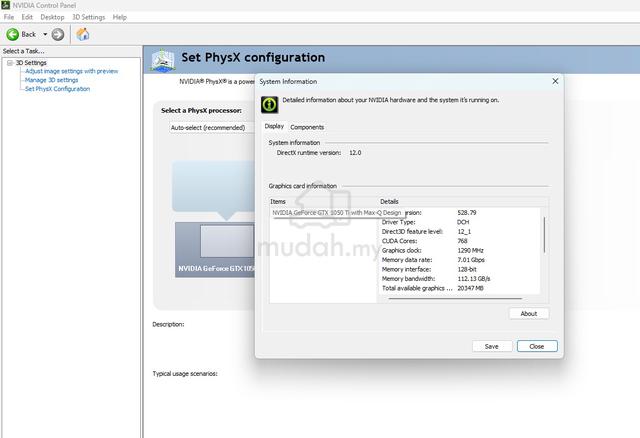
Task: Click the green info icon in System Information
Action: point(270,104)
